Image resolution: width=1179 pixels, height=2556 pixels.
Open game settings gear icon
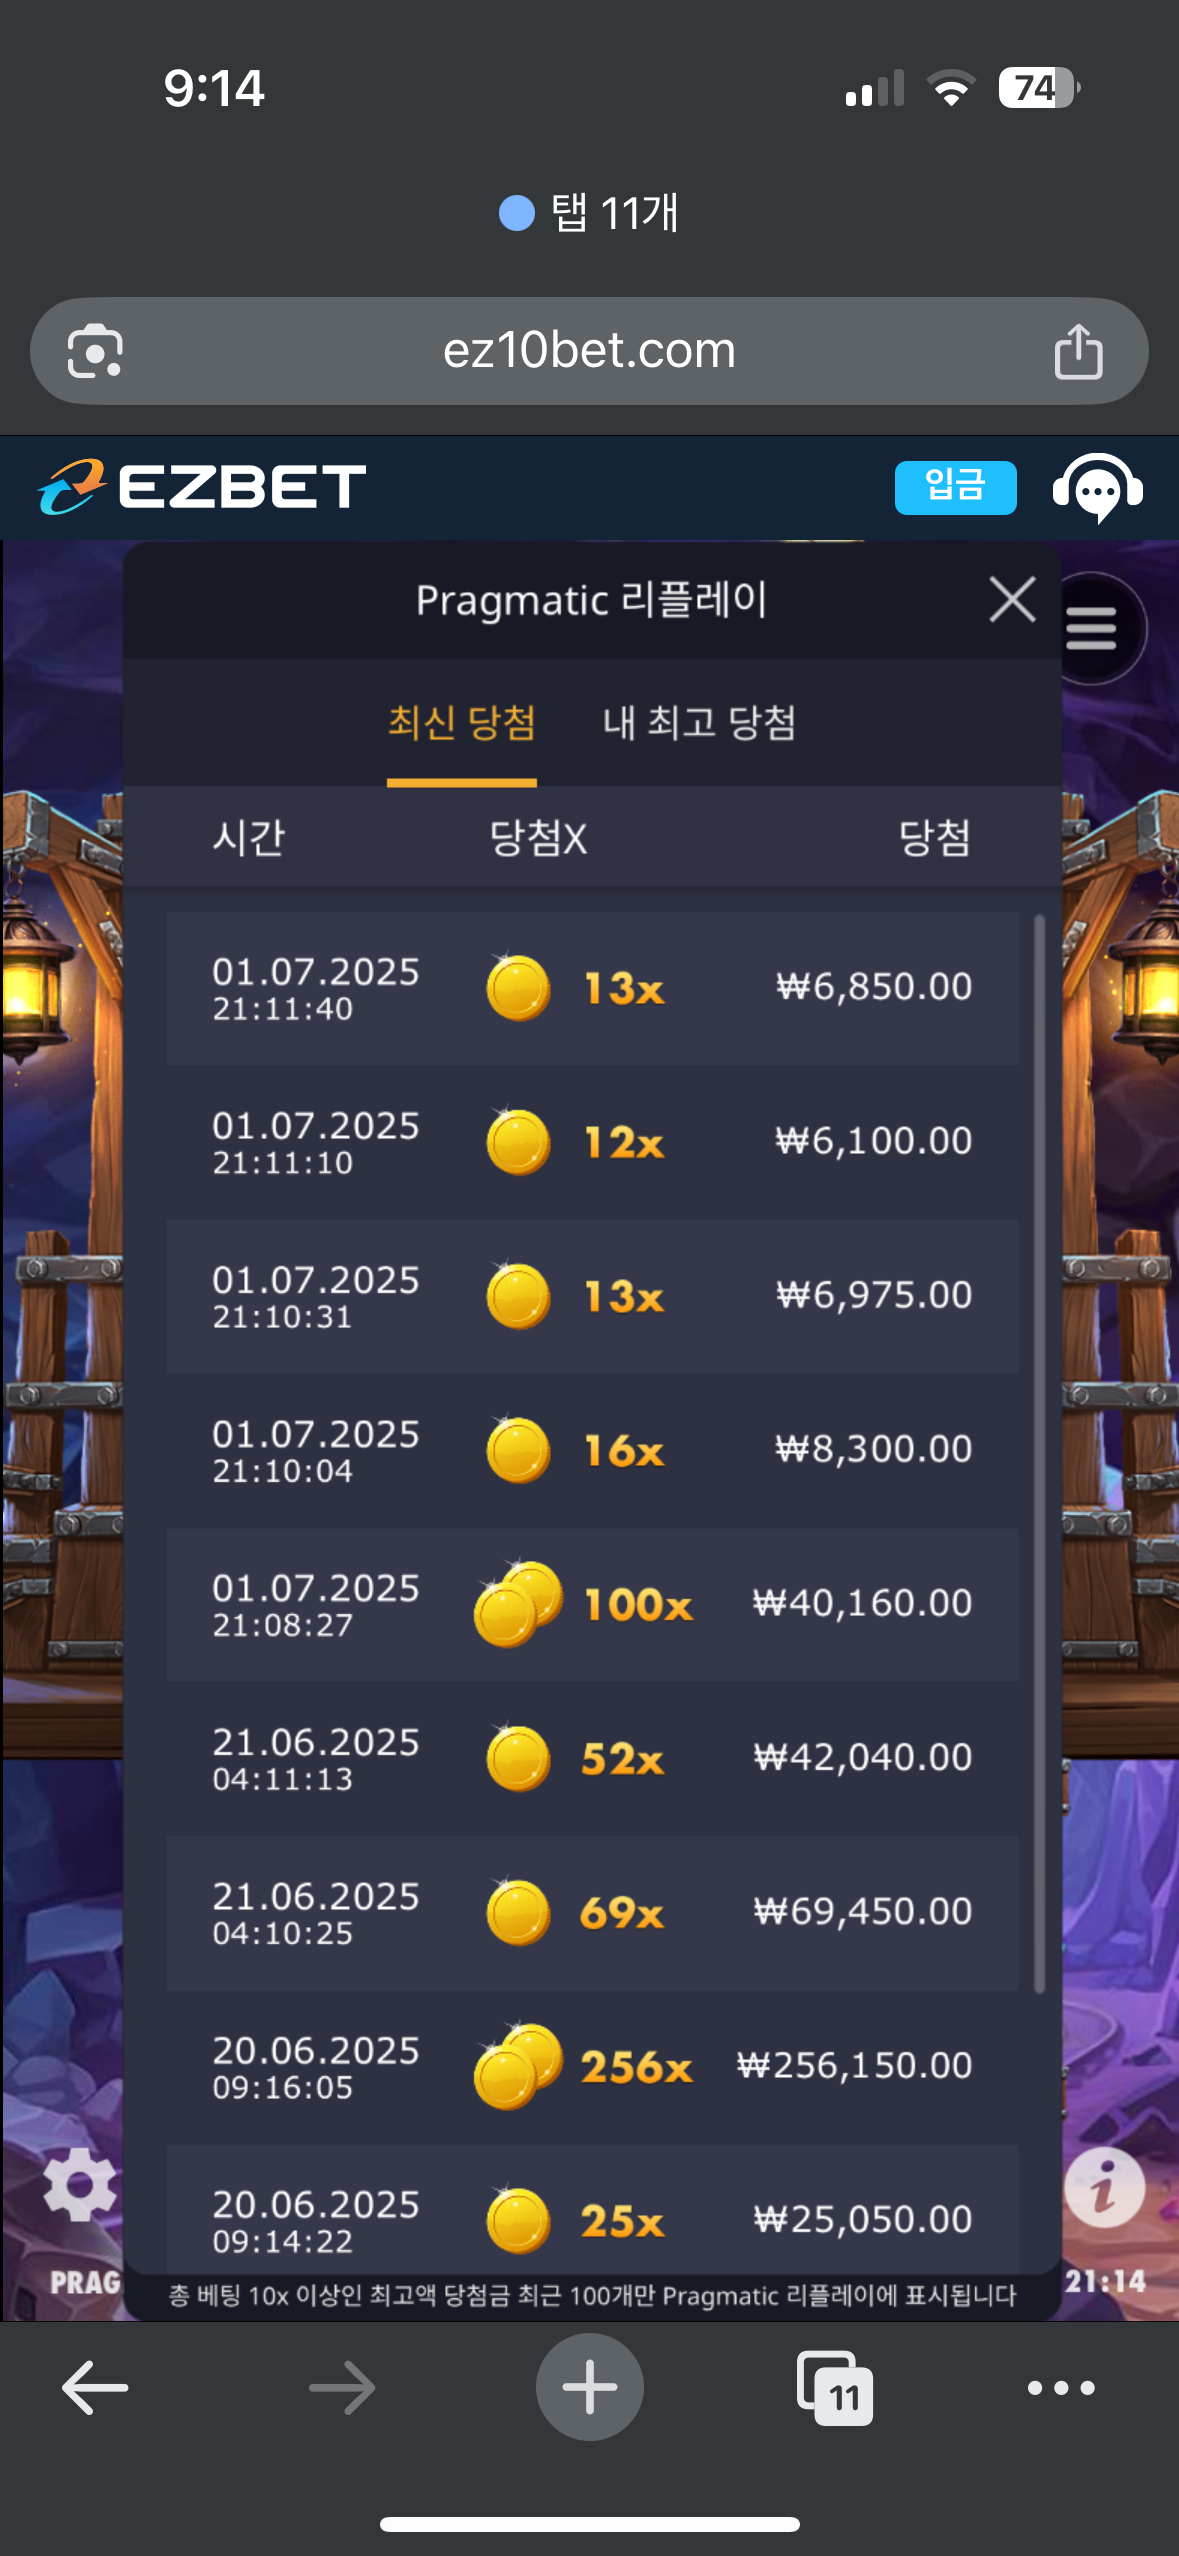click(80, 2186)
